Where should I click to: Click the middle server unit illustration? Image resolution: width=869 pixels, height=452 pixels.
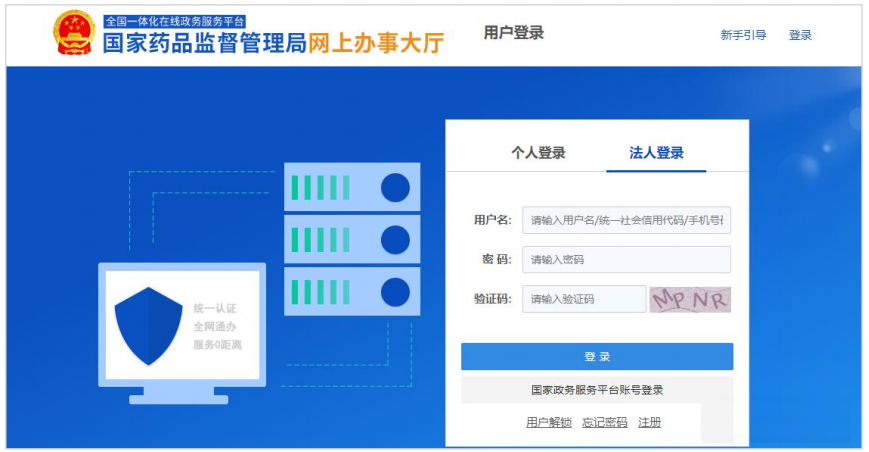click(352, 239)
